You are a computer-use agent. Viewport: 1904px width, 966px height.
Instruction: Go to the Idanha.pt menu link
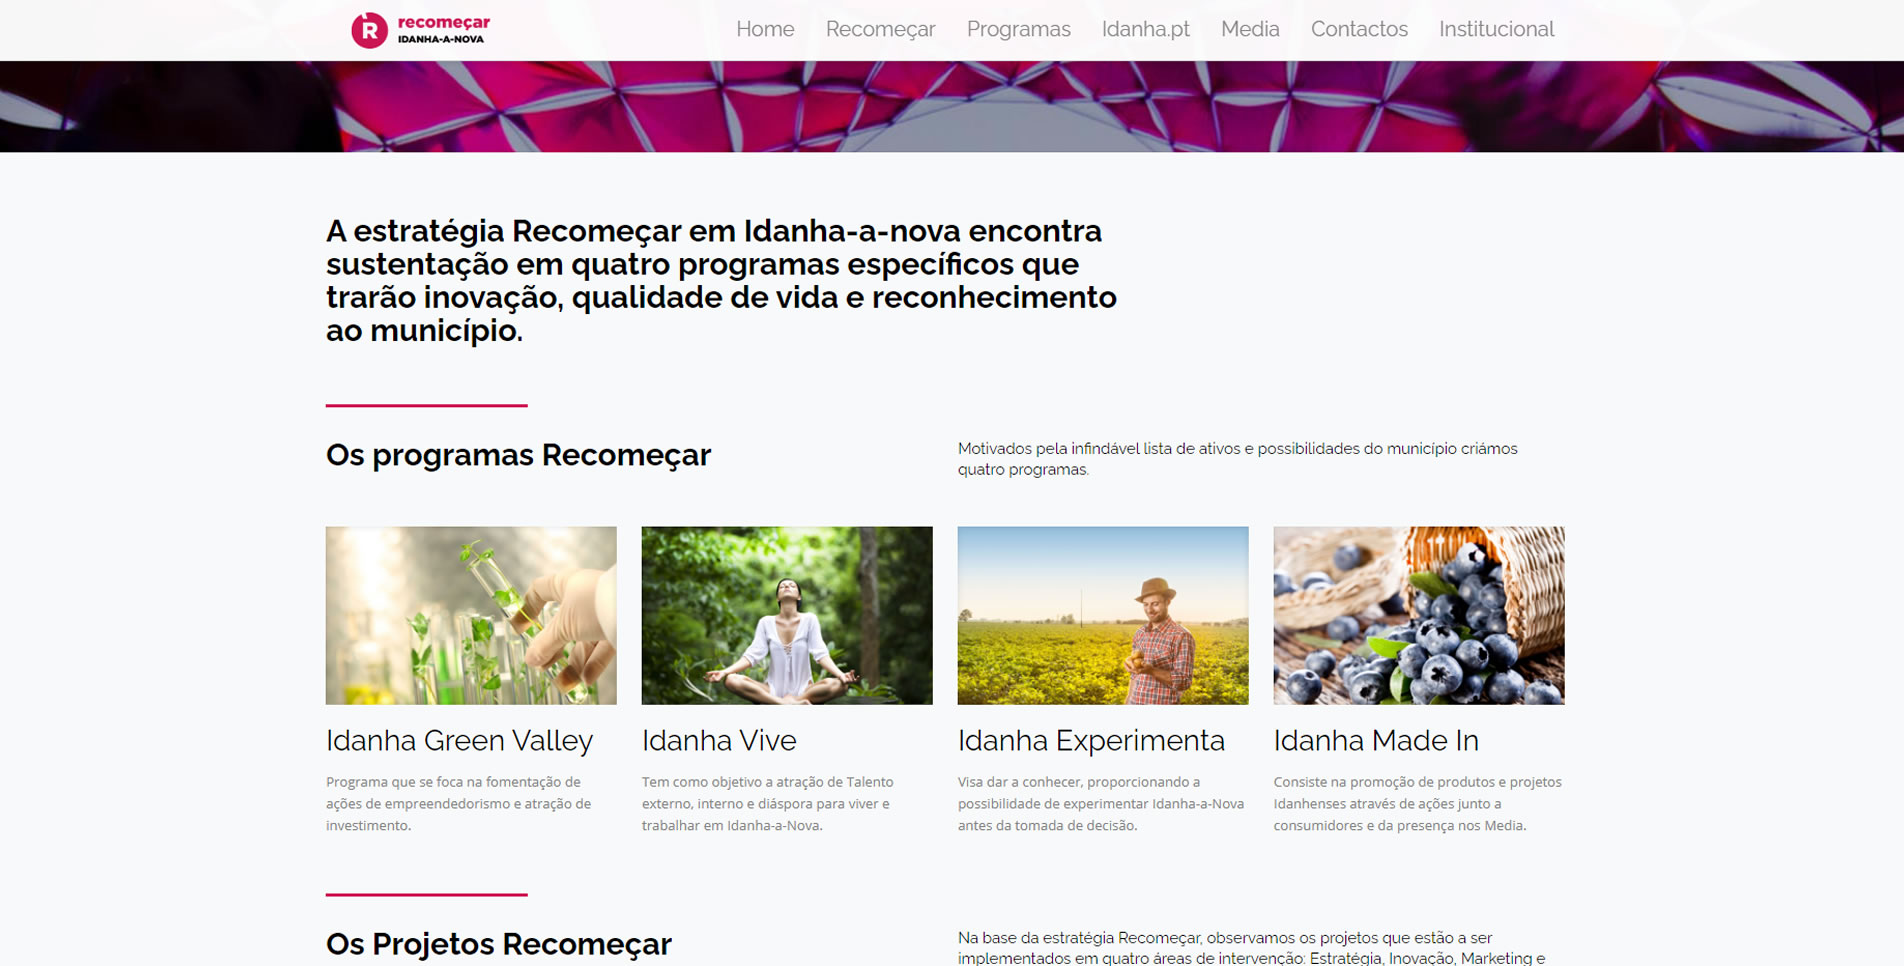1145,29
